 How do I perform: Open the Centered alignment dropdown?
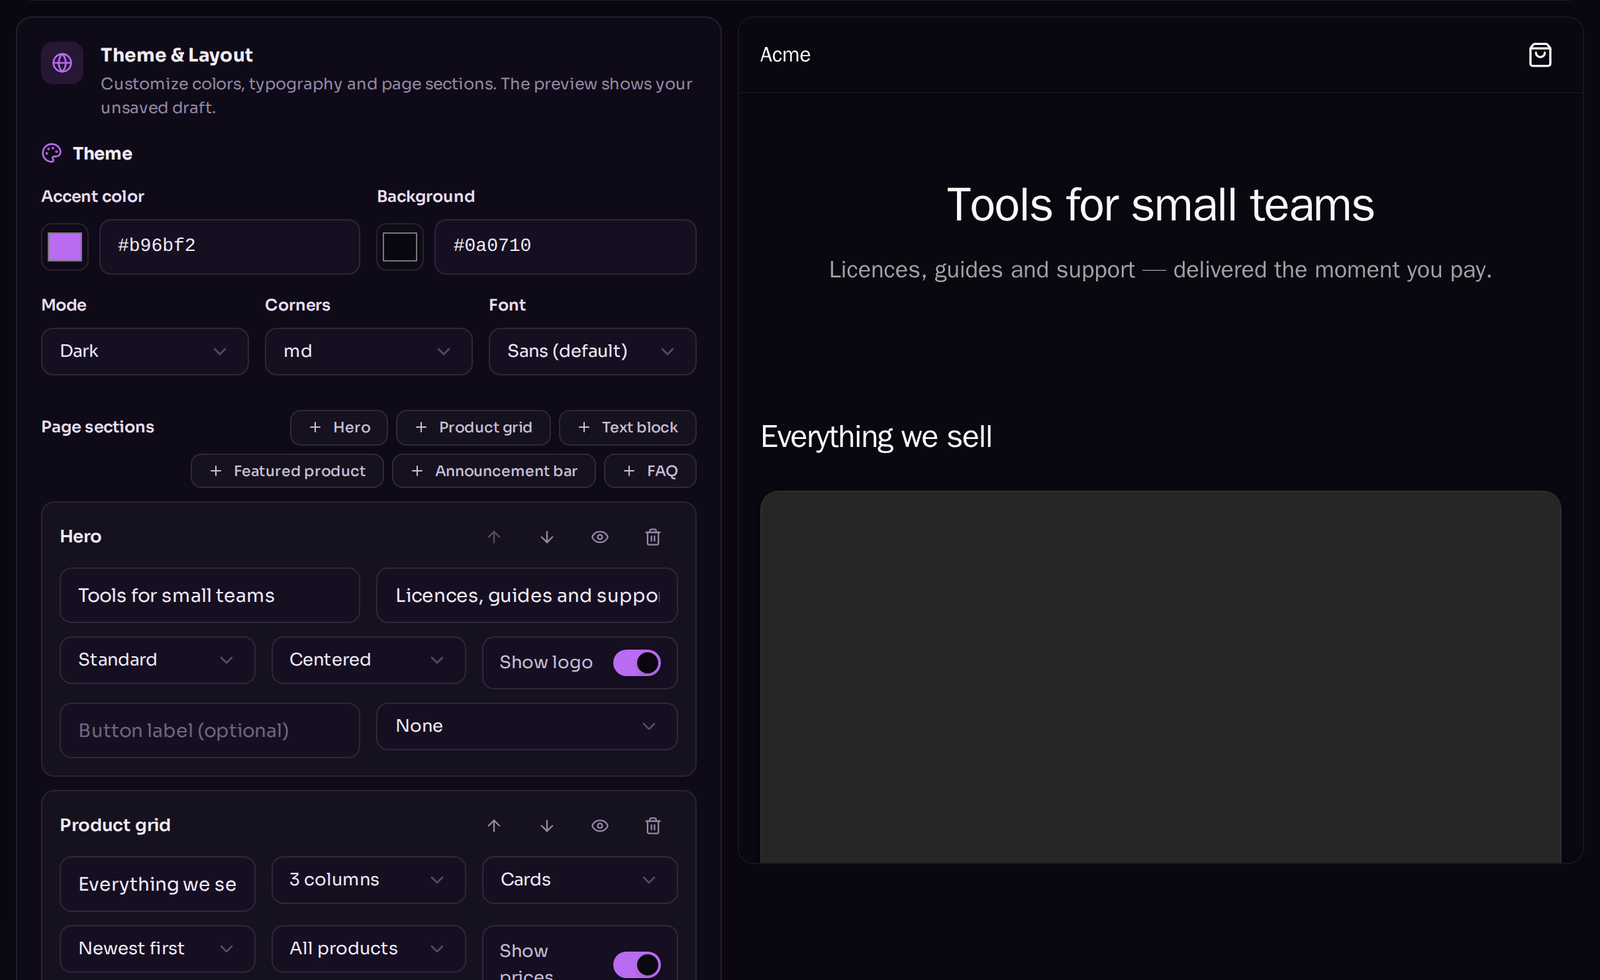(369, 660)
